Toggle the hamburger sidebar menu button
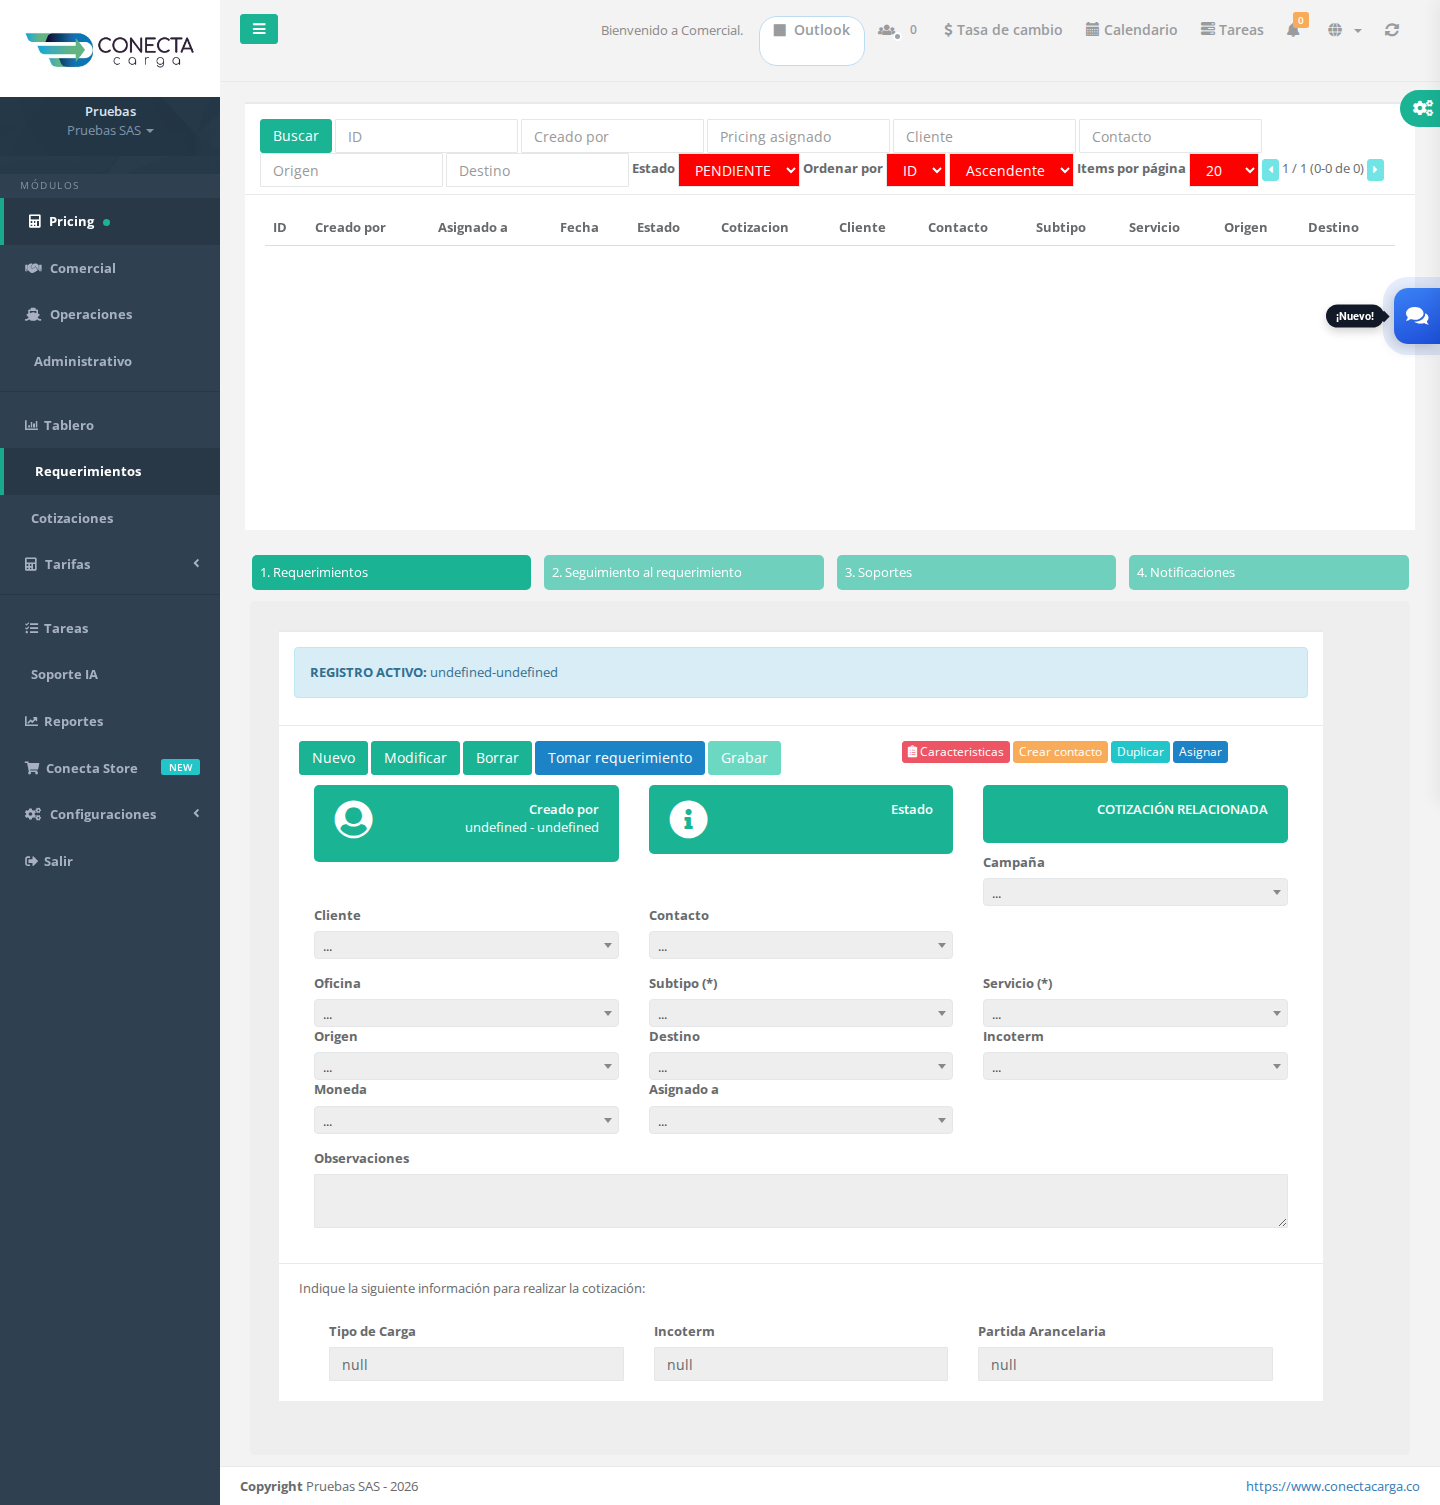The image size is (1440, 1505). 259,29
